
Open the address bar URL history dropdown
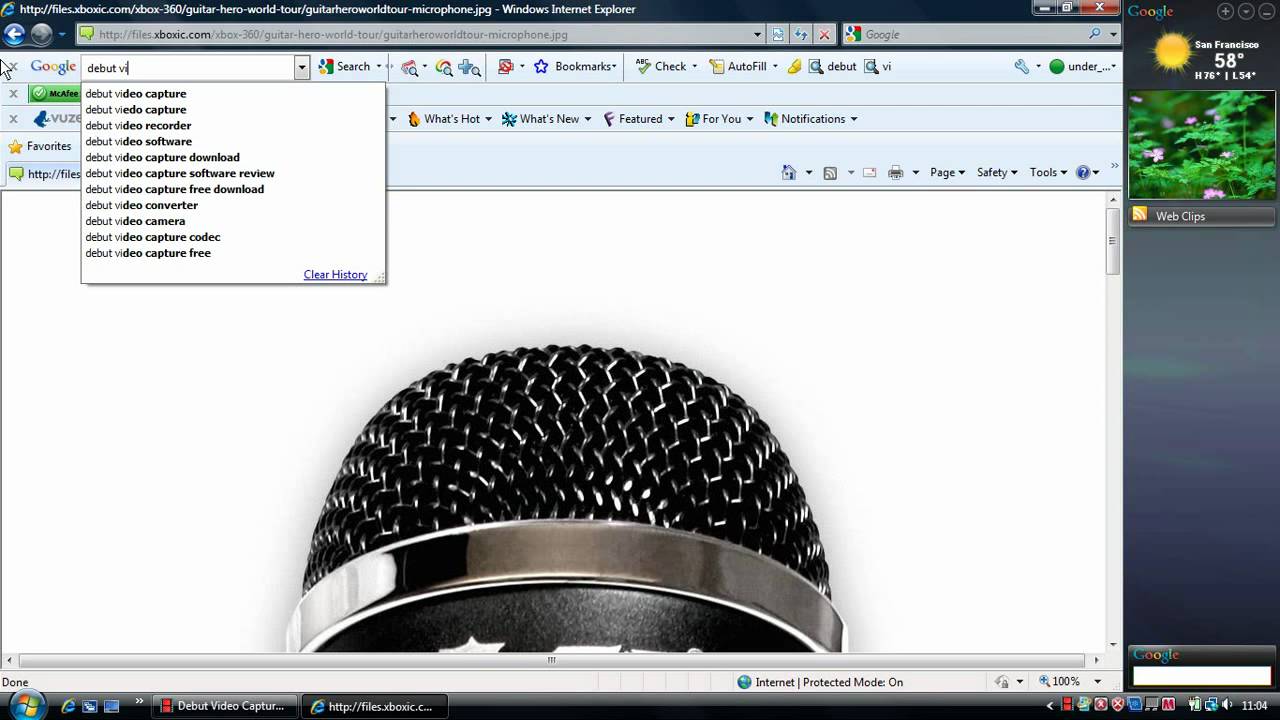click(x=757, y=34)
